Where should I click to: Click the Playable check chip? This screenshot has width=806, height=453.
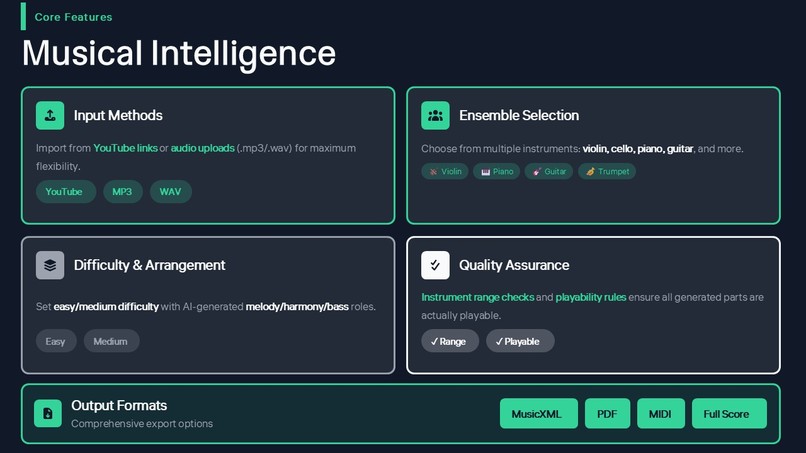pyautogui.click(x=520, y=341)
